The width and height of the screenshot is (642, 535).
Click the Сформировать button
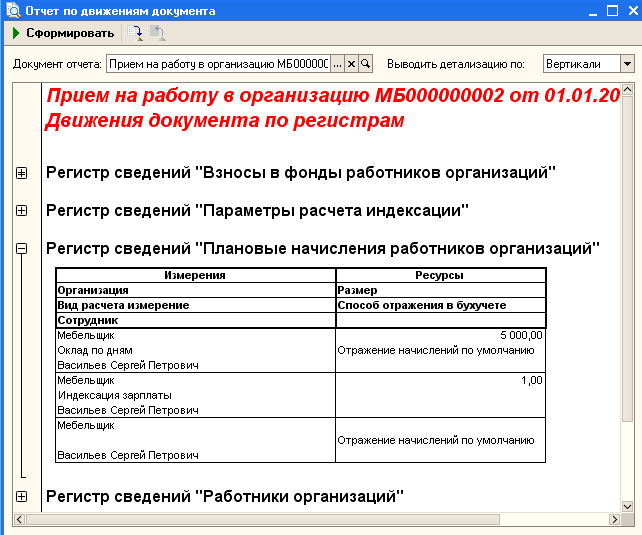tap(63, 33)
